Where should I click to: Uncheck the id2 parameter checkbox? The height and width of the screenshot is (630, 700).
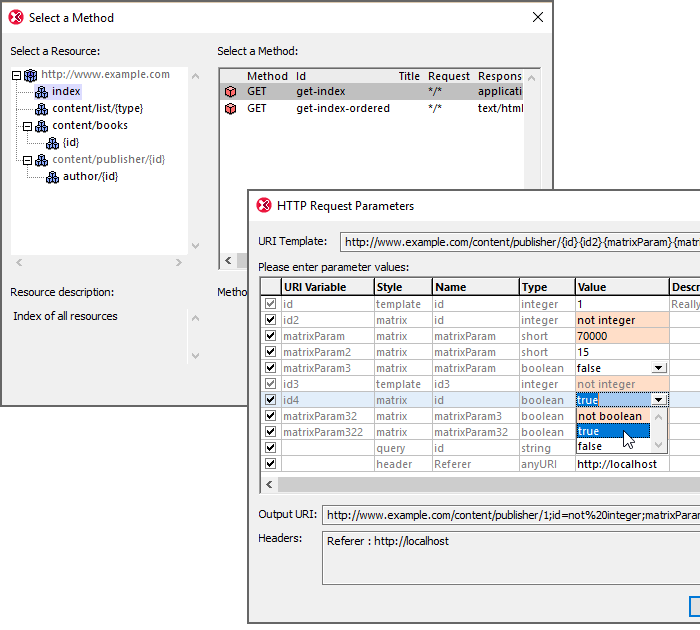(270, 320)
